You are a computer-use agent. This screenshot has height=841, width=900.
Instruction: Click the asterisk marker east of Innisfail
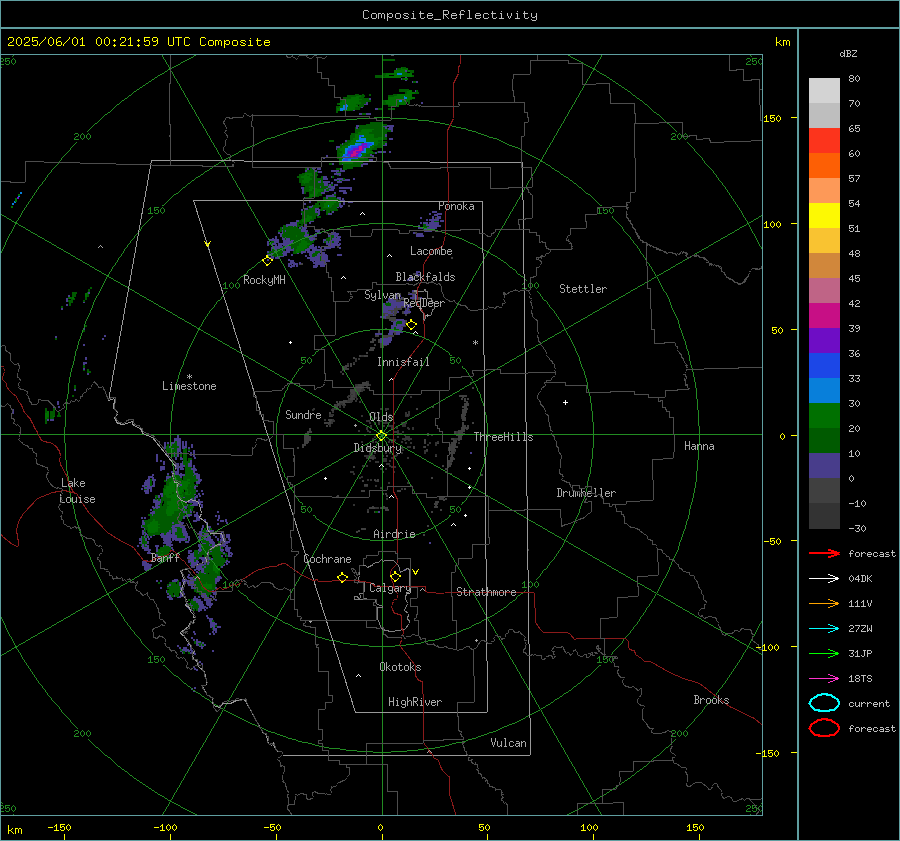[475, 343]
